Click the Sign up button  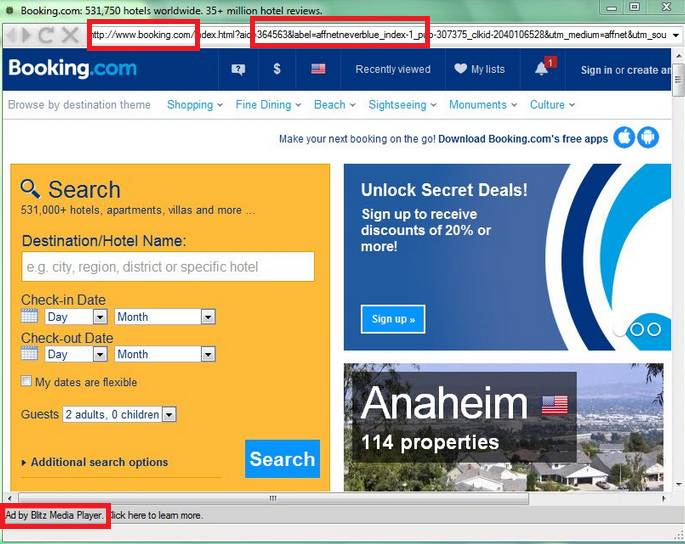pyautogui.click(x=393, y=319)
